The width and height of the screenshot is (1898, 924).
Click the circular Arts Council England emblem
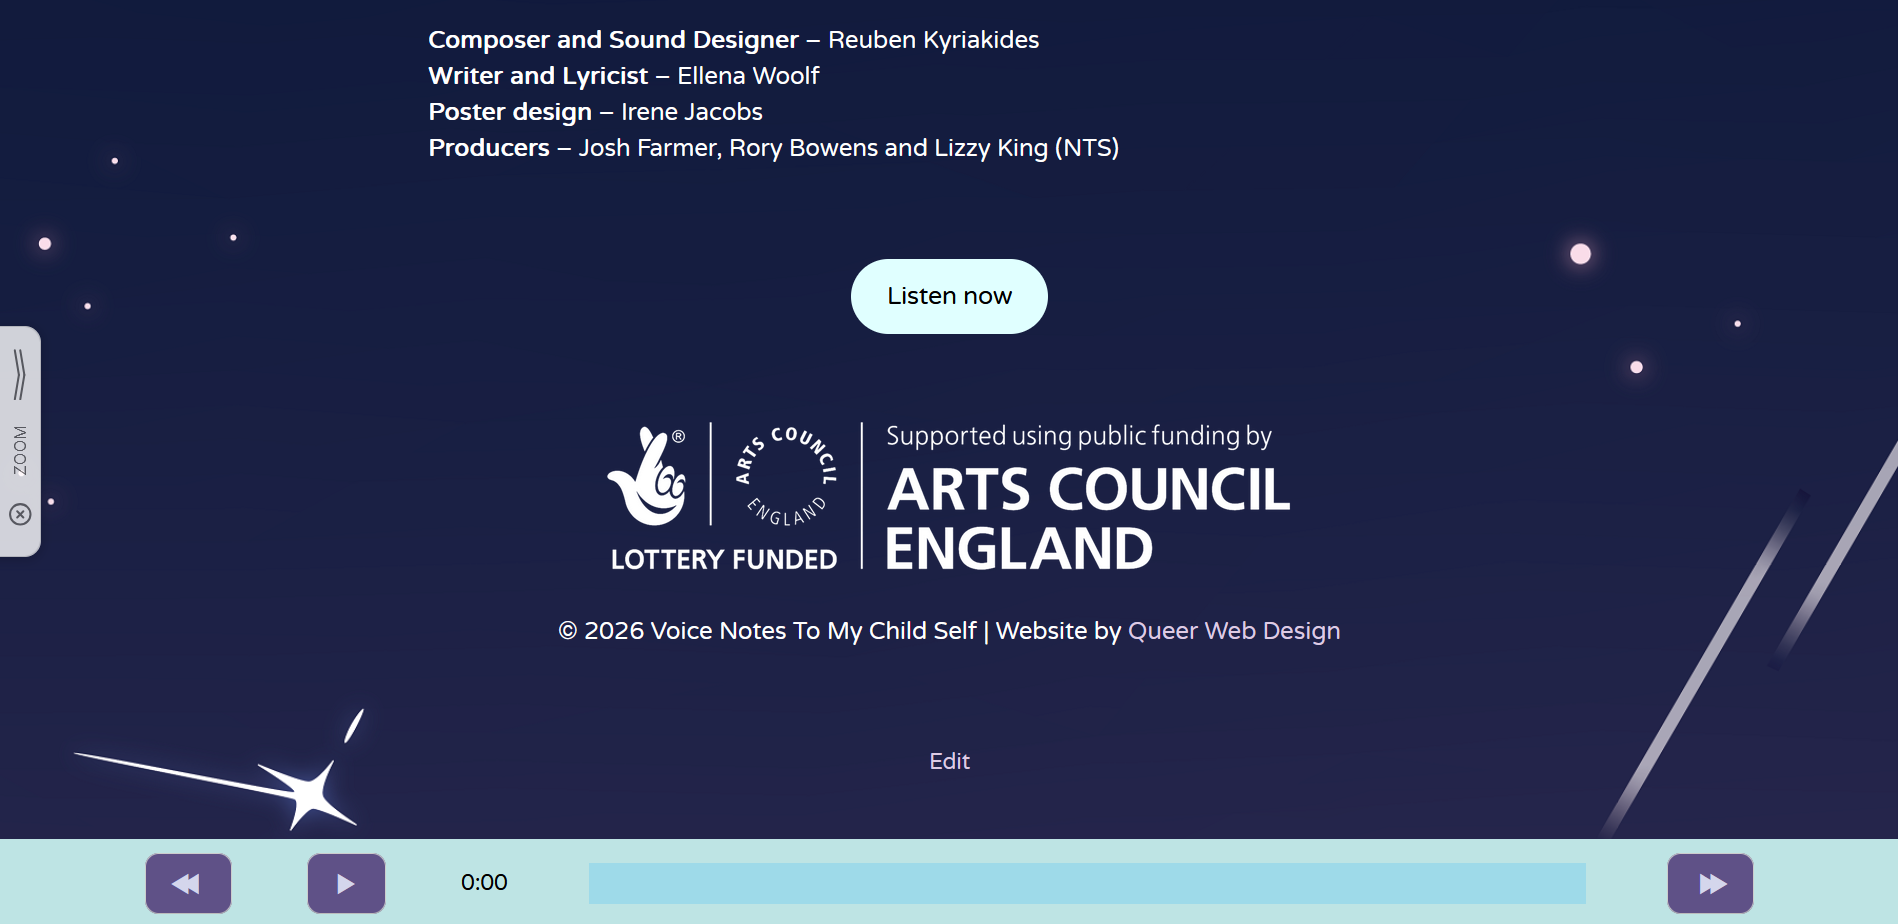787,475
